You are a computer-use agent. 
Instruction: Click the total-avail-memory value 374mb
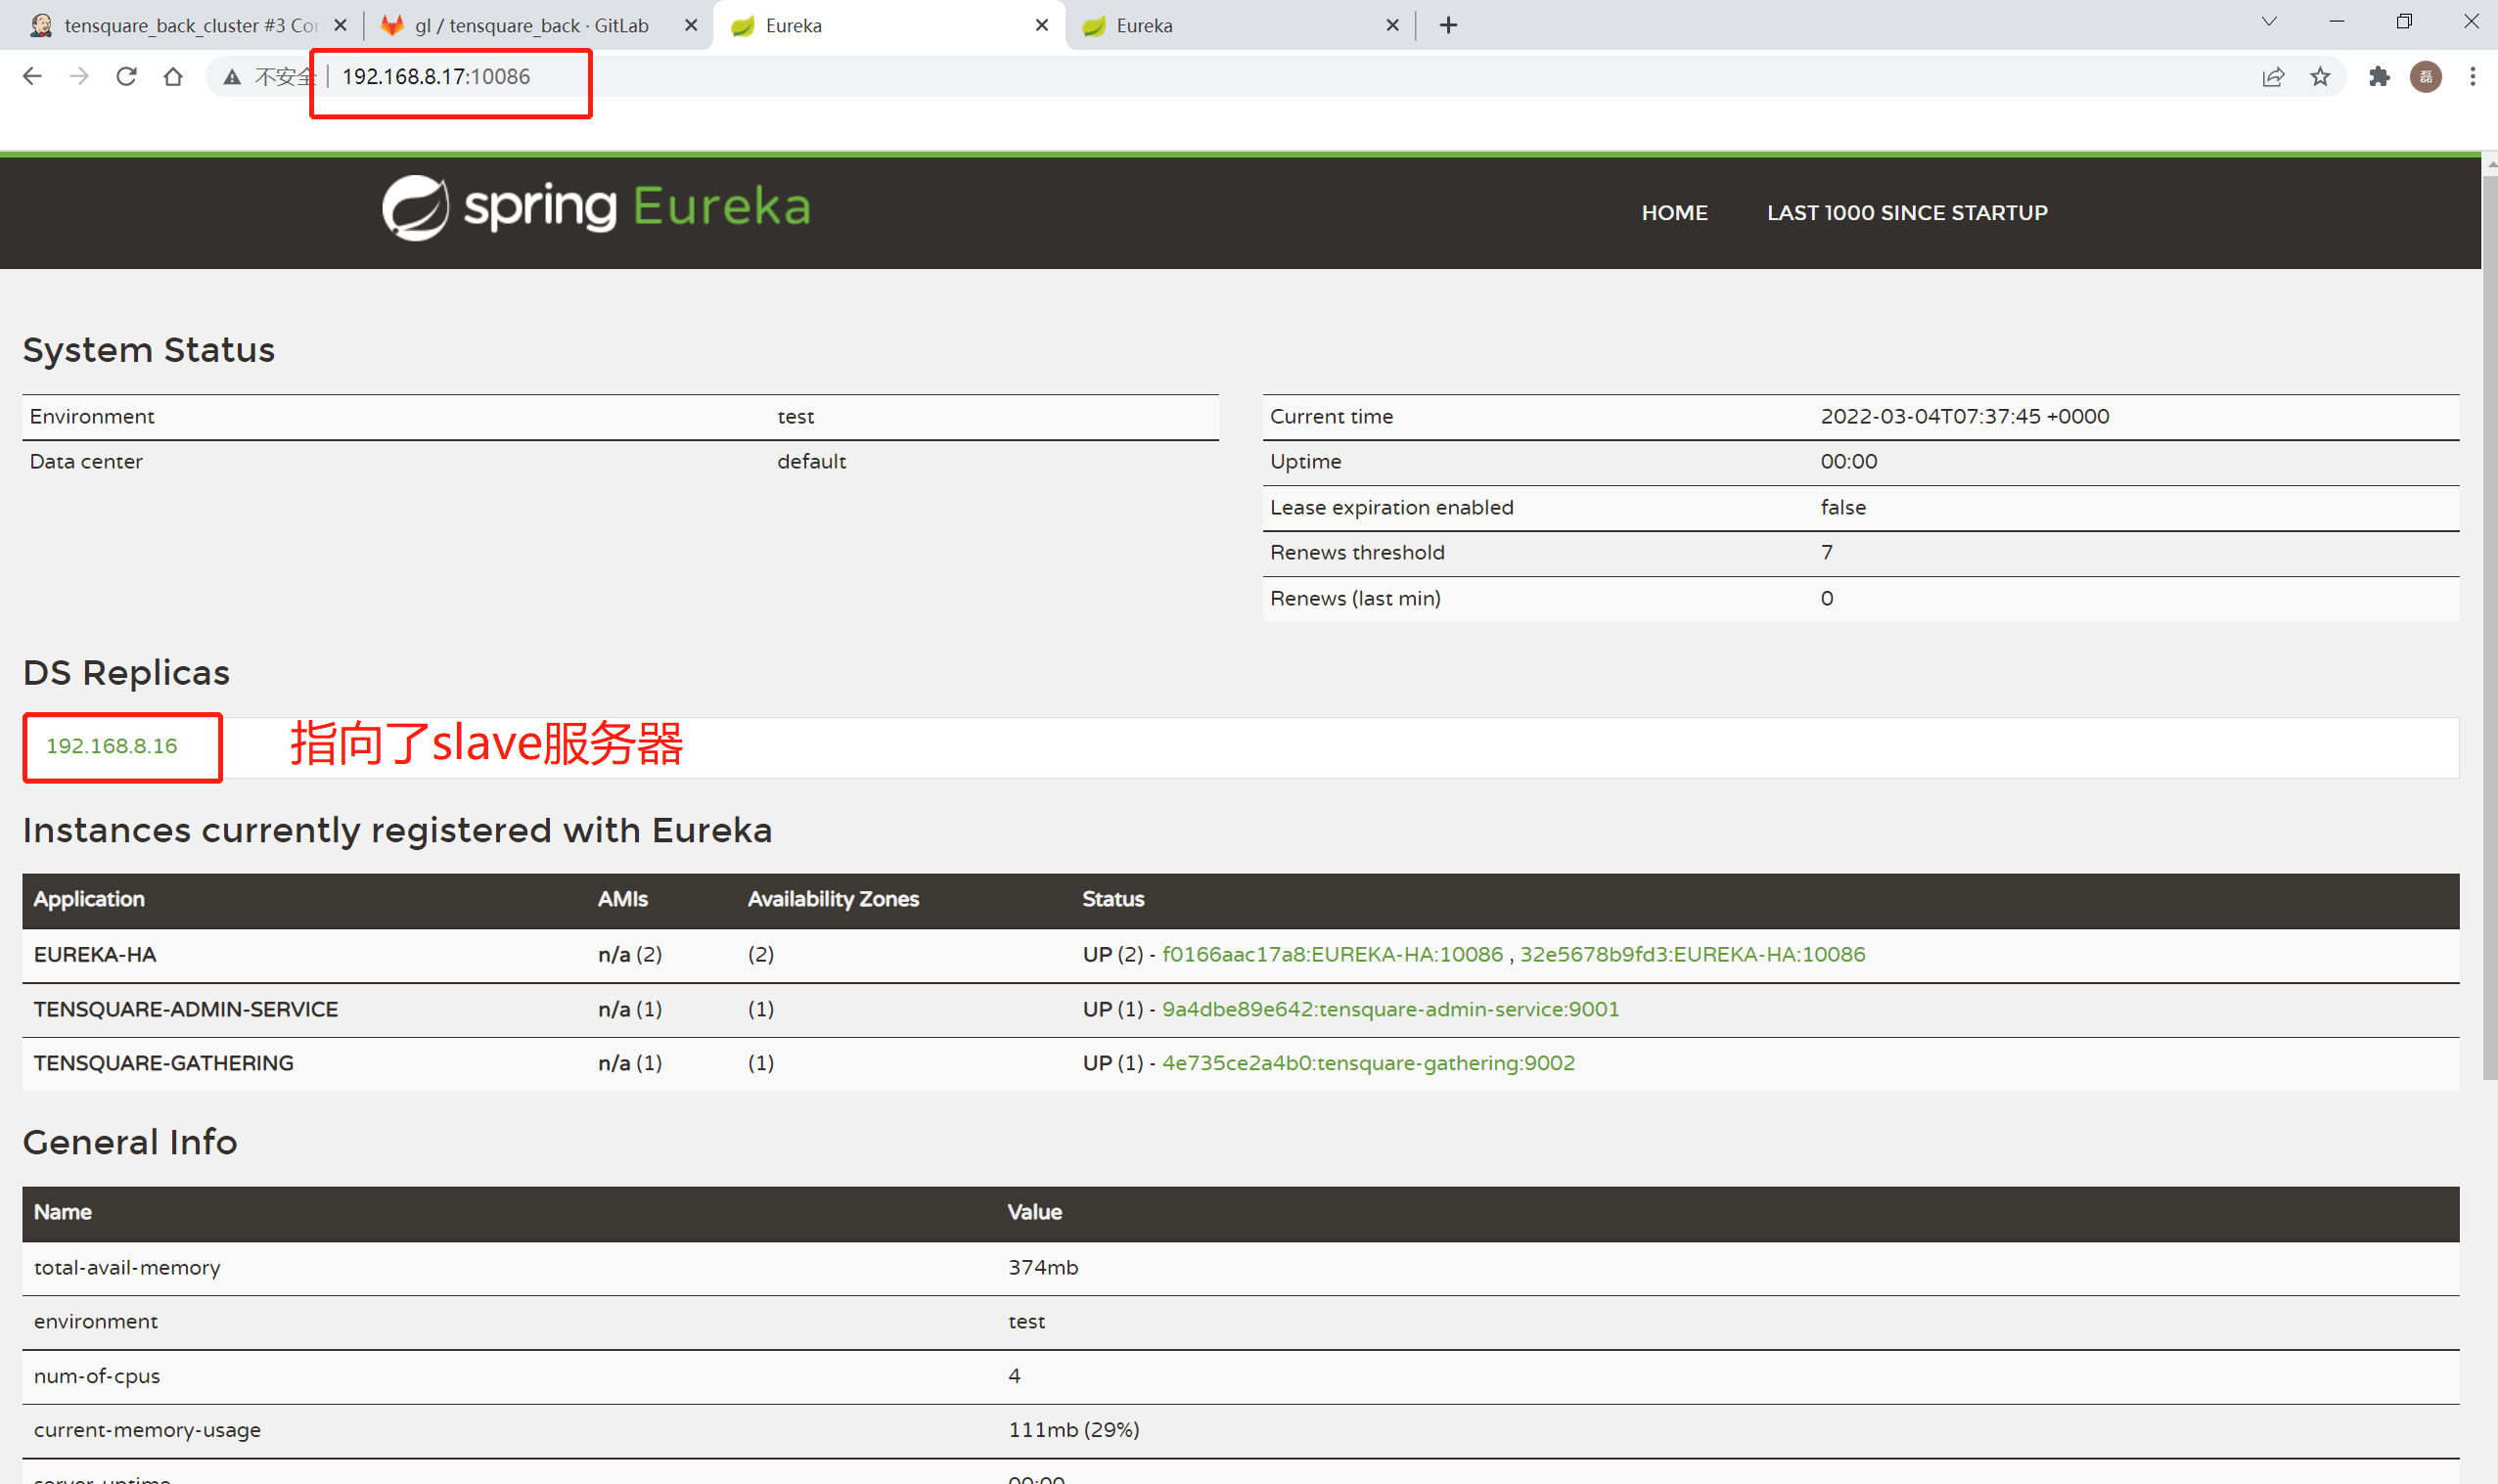[1043, 1267]
